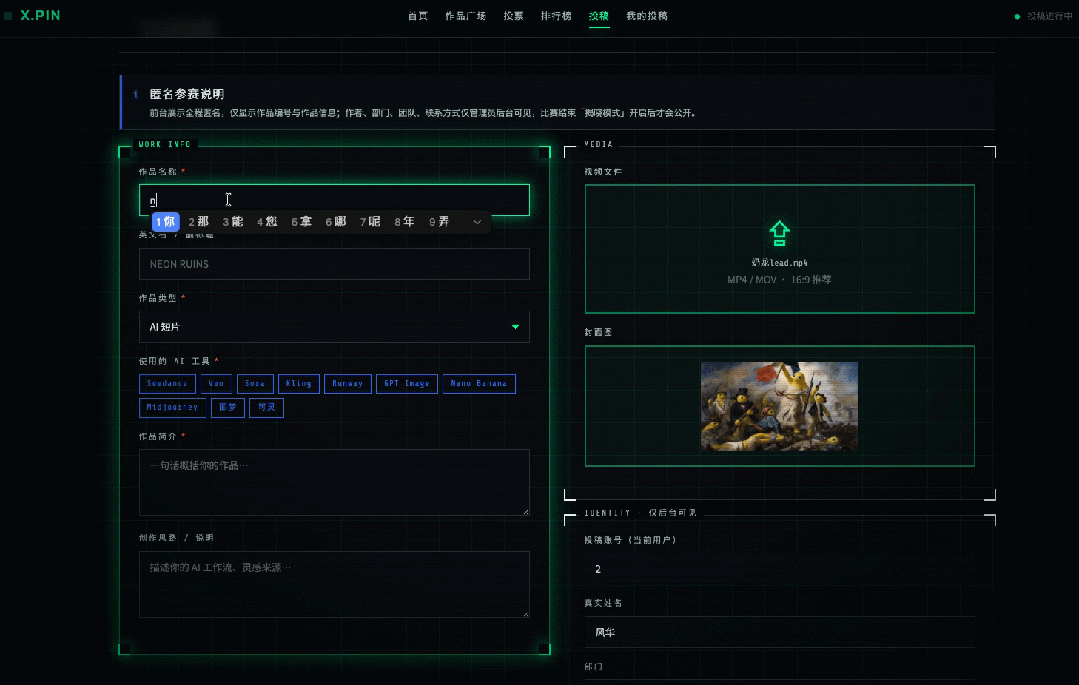The width and height of the screenshot is (1079, 685).
Task: Toggle the 即梦 AI tool tag
Action: 228,408
